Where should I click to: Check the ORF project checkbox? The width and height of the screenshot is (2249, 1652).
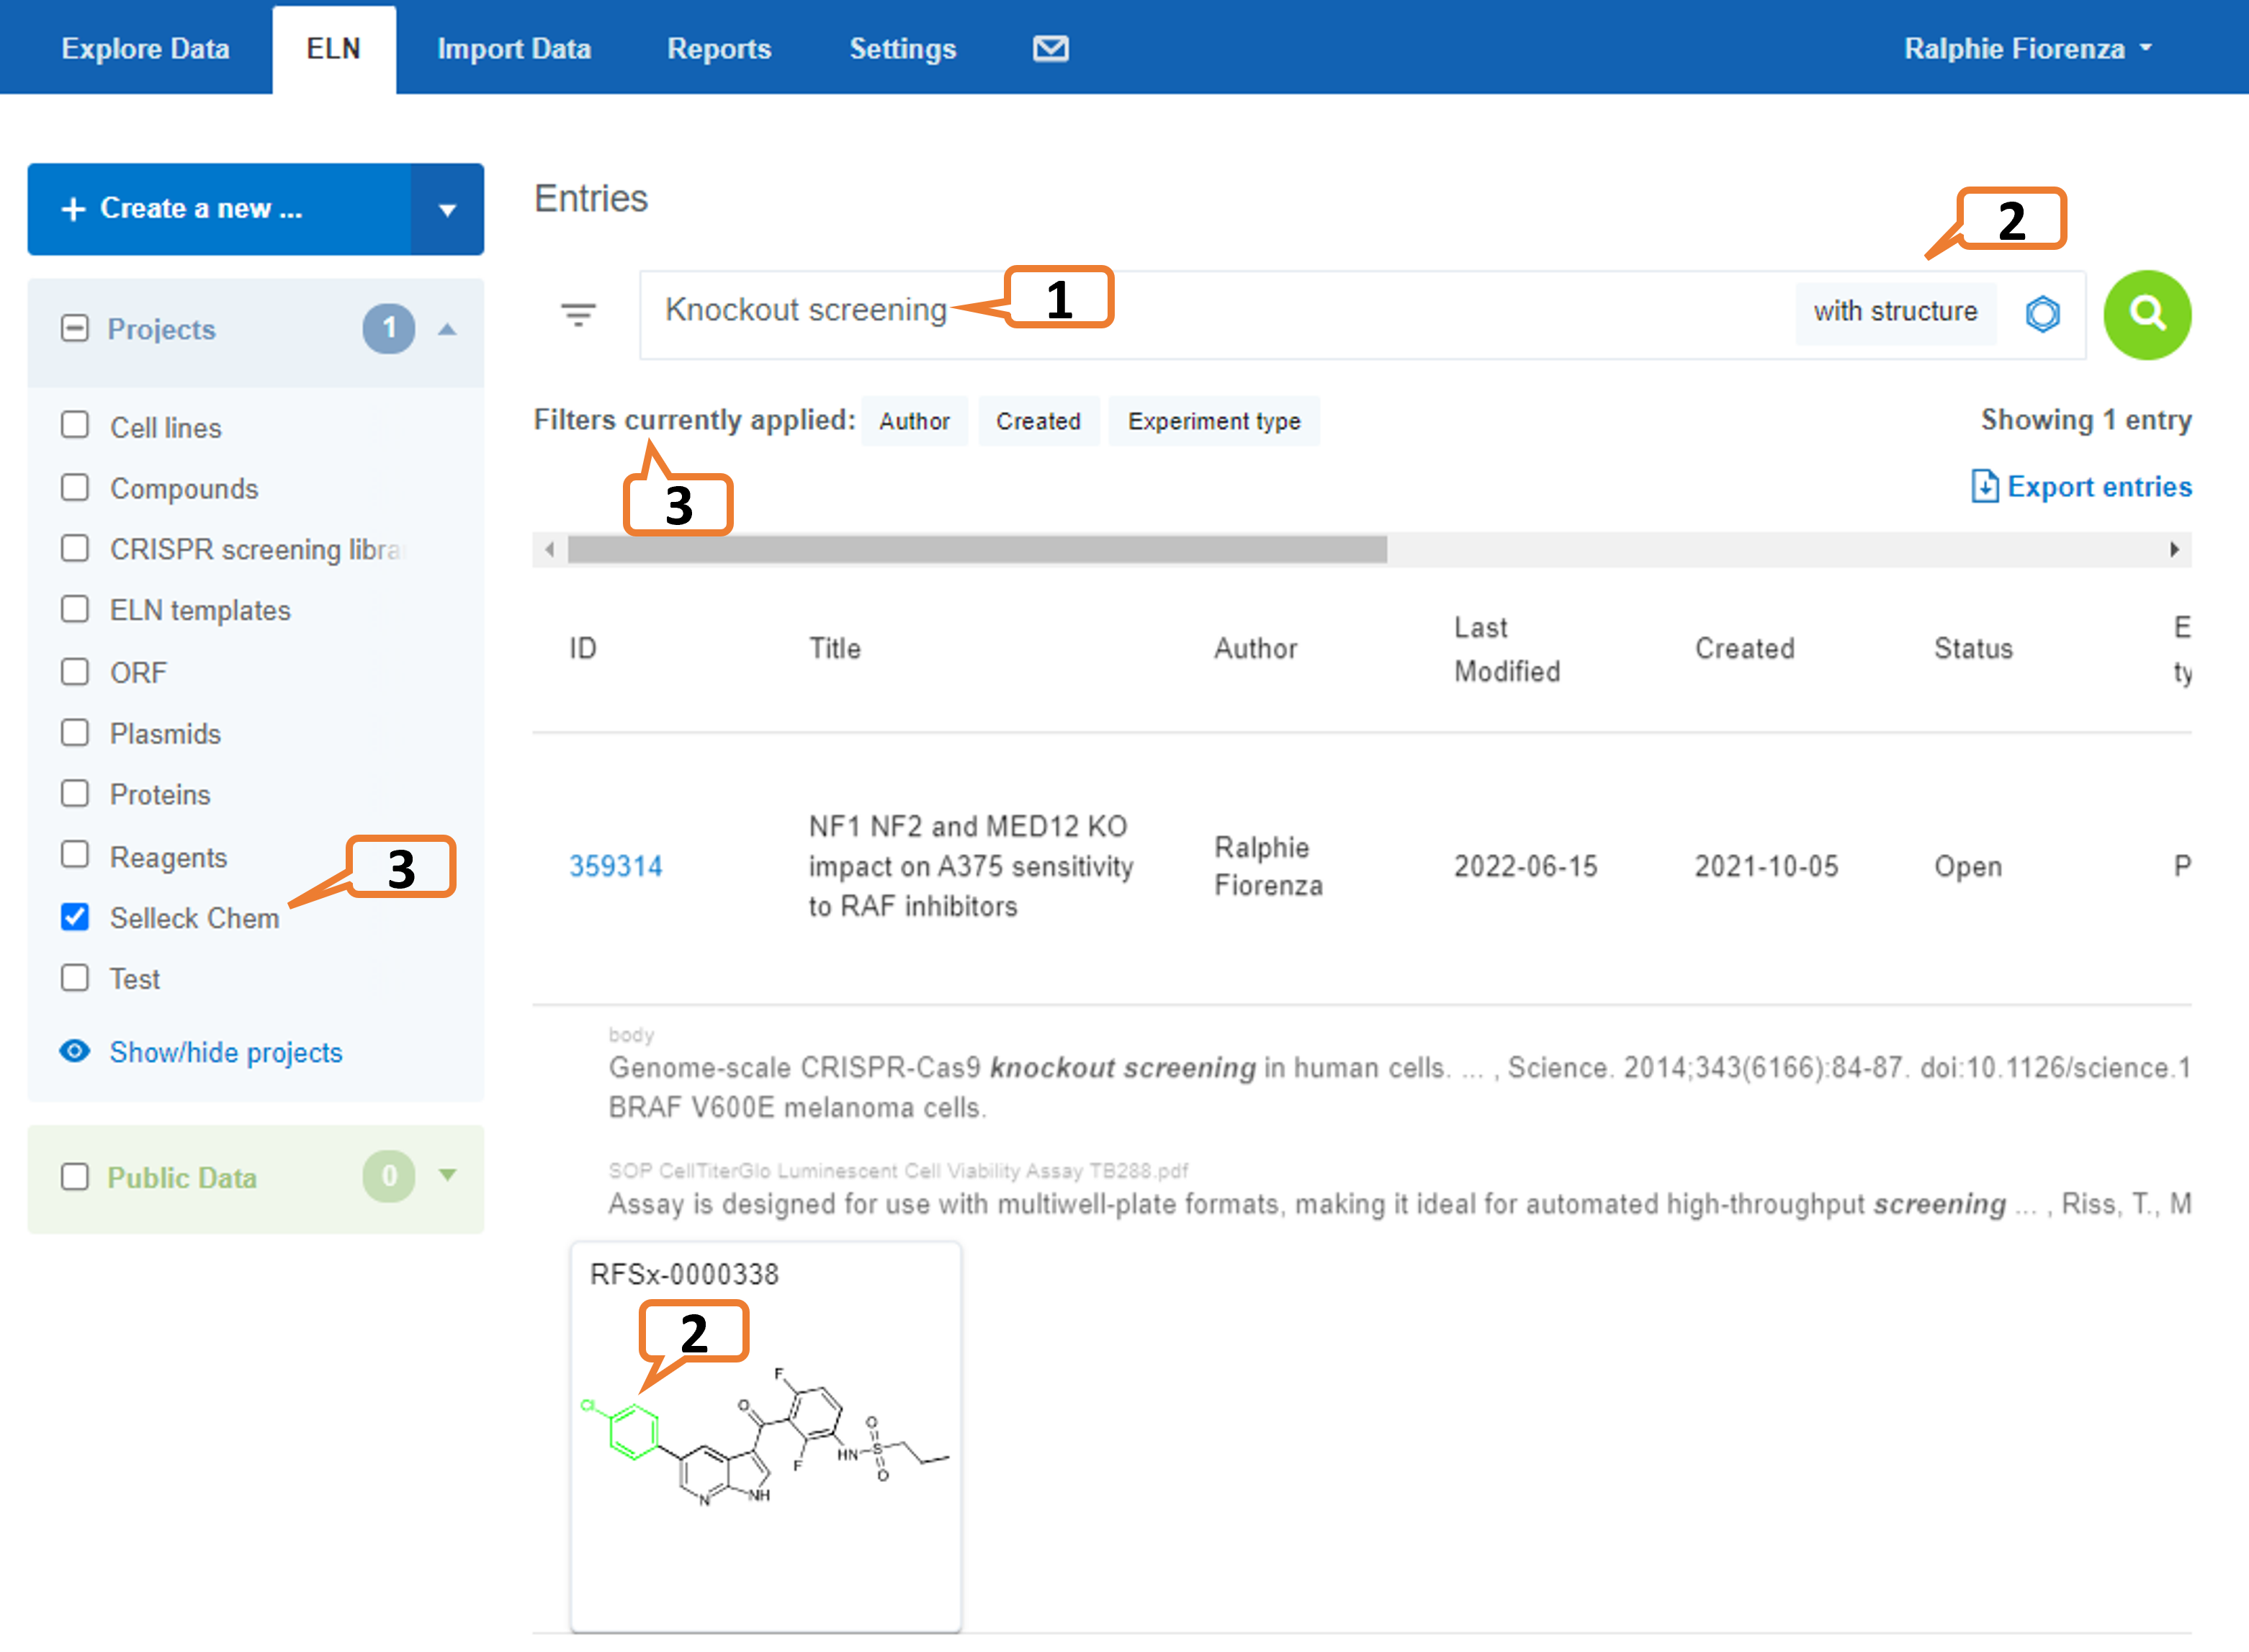75,671
